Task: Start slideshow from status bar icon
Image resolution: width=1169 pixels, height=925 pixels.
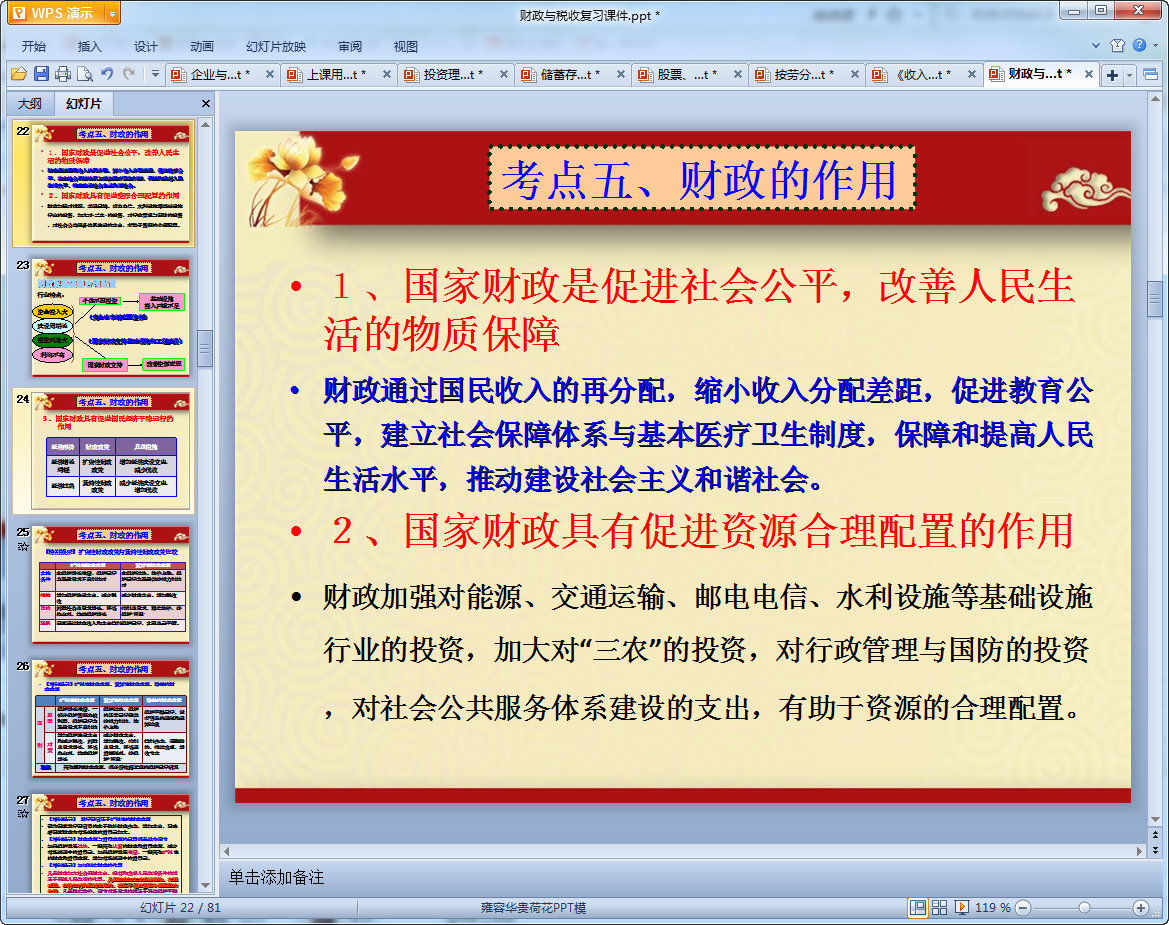Action: tap(962, 907)
